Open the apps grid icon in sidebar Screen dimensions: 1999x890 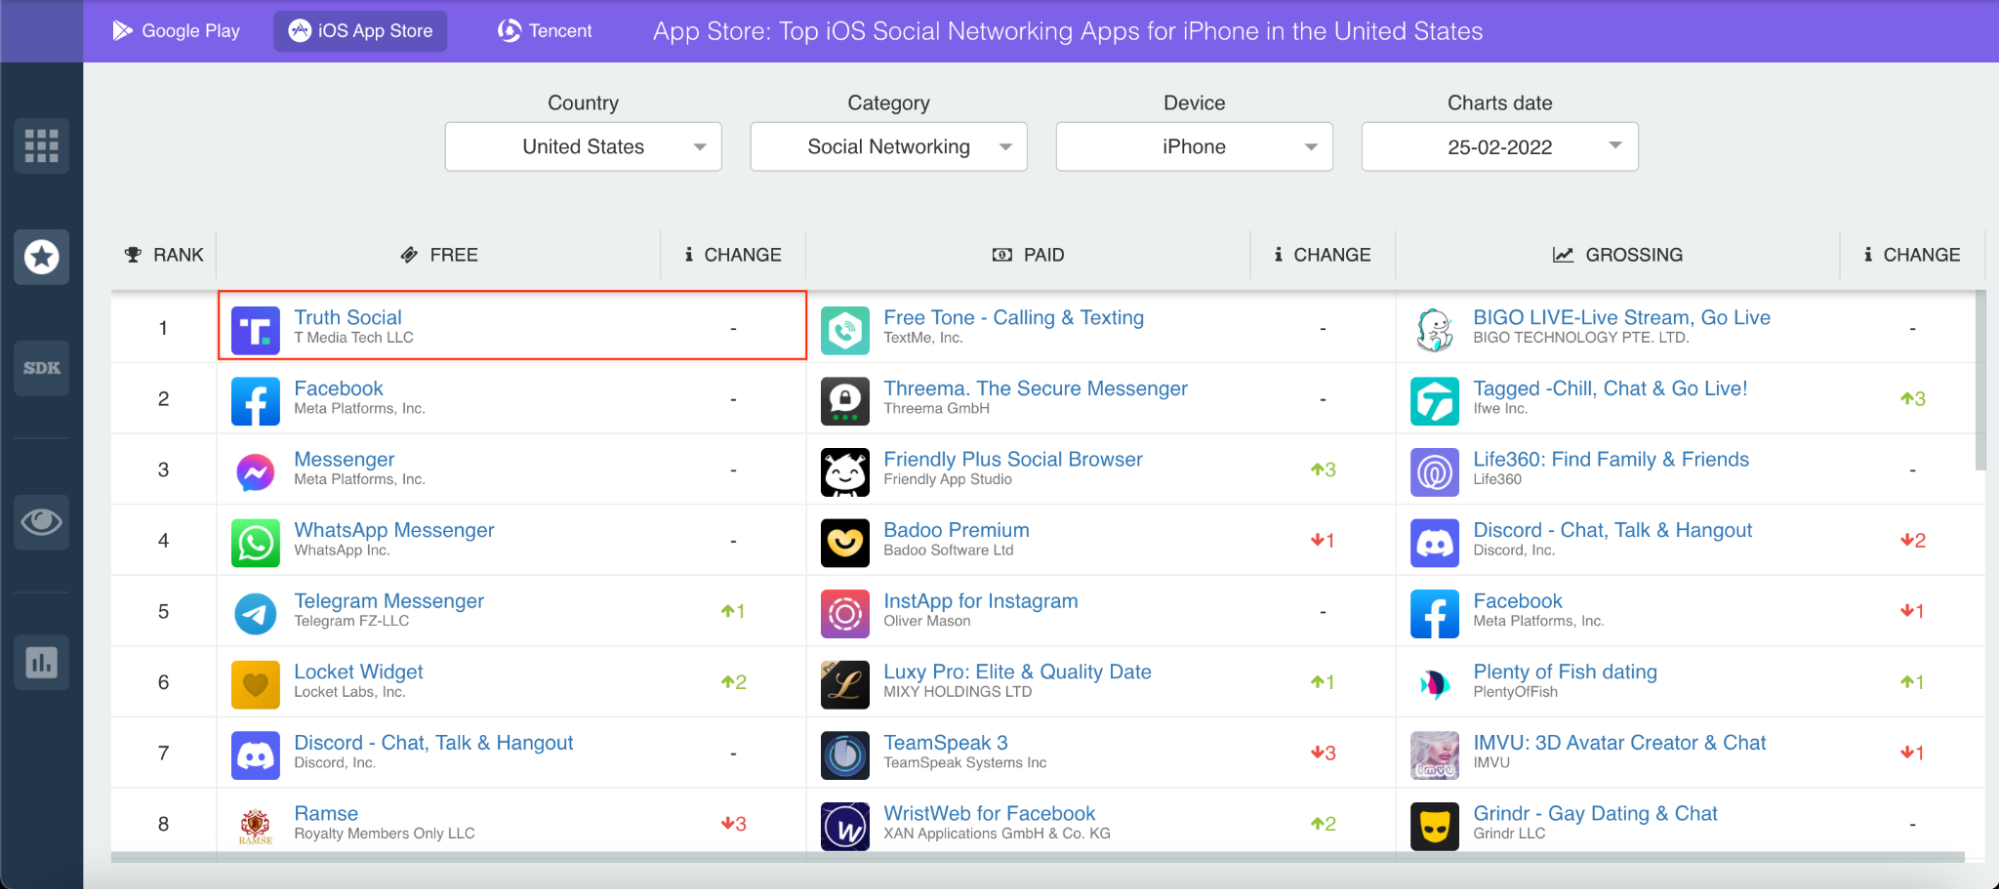[41, 146]
